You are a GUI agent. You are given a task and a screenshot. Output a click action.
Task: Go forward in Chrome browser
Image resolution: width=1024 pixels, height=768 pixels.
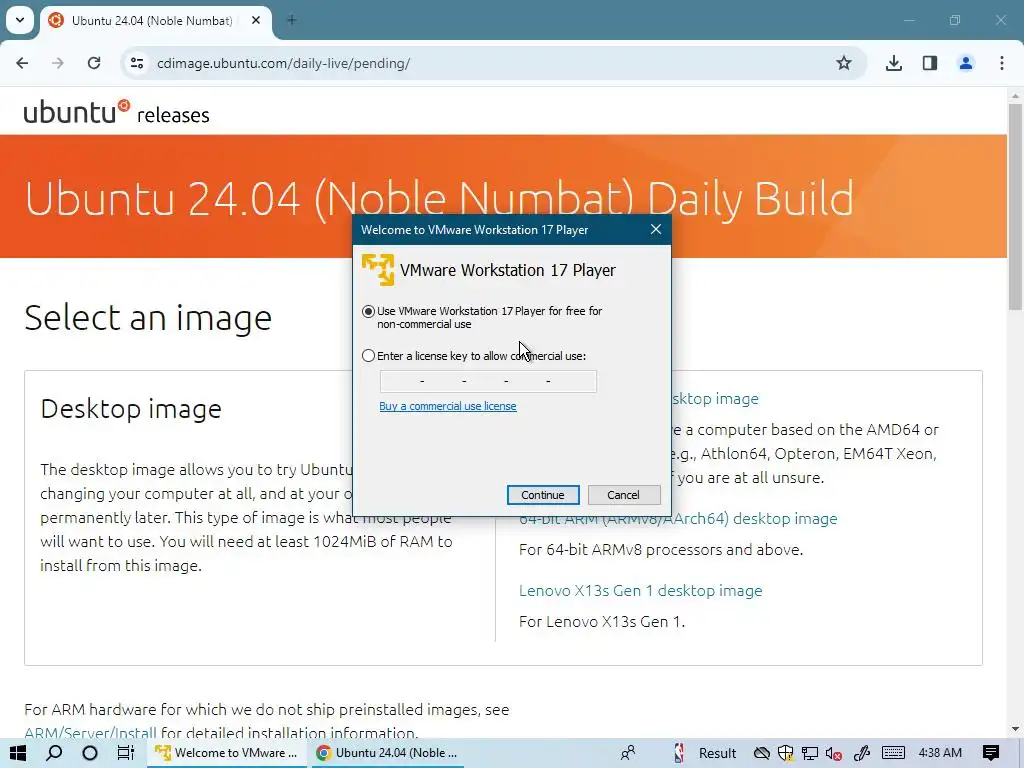pyautogui.click(x=57, y=63)
